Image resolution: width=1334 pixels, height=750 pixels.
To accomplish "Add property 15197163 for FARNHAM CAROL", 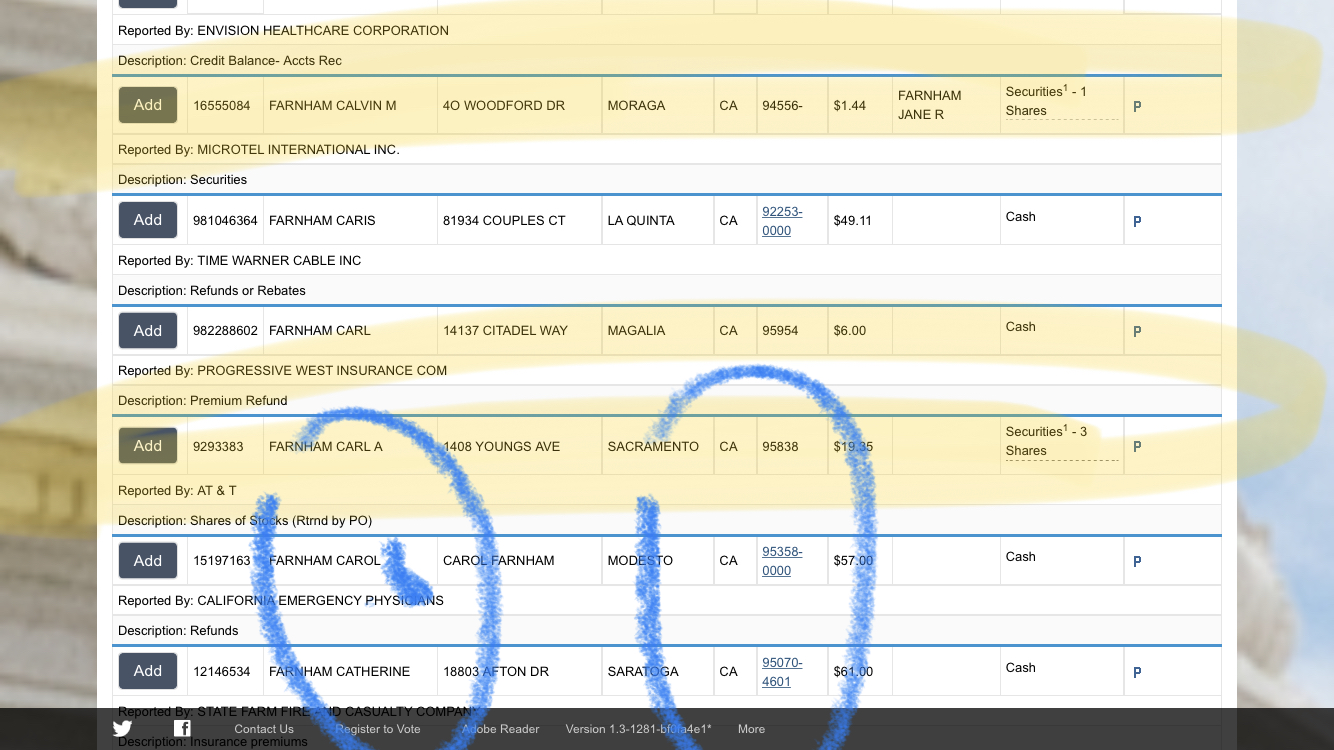I will pos(148,560).
